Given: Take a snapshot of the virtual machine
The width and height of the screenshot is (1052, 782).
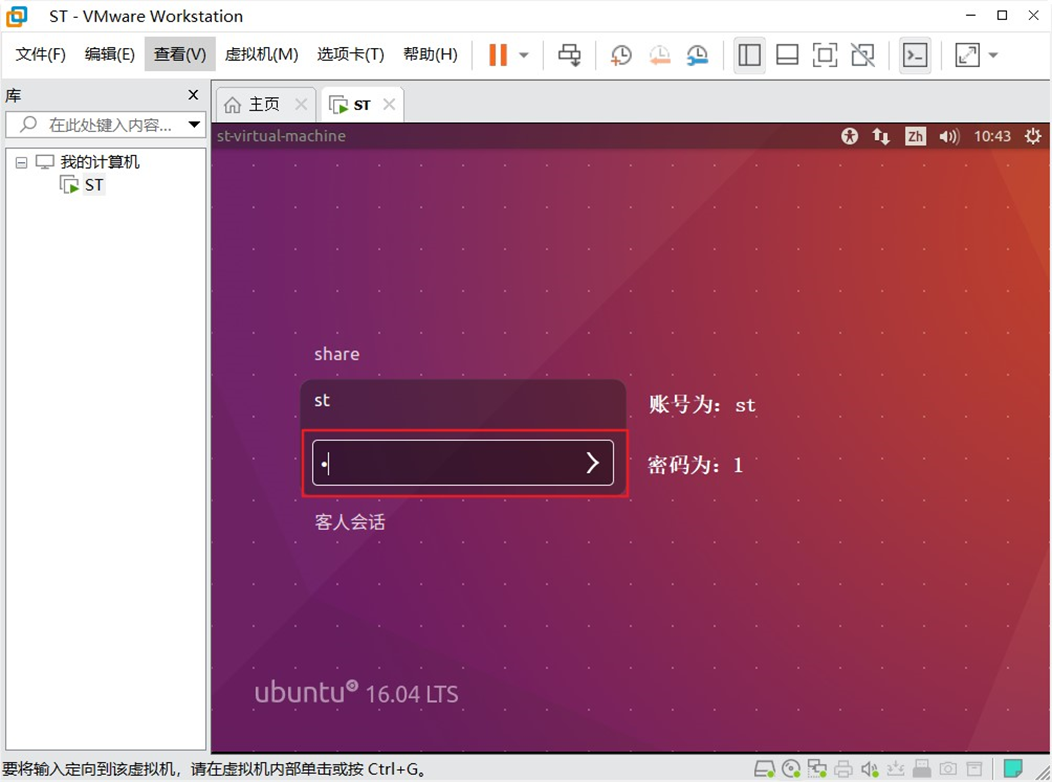Looking at the screenshot, I should (x=620, y=54).
